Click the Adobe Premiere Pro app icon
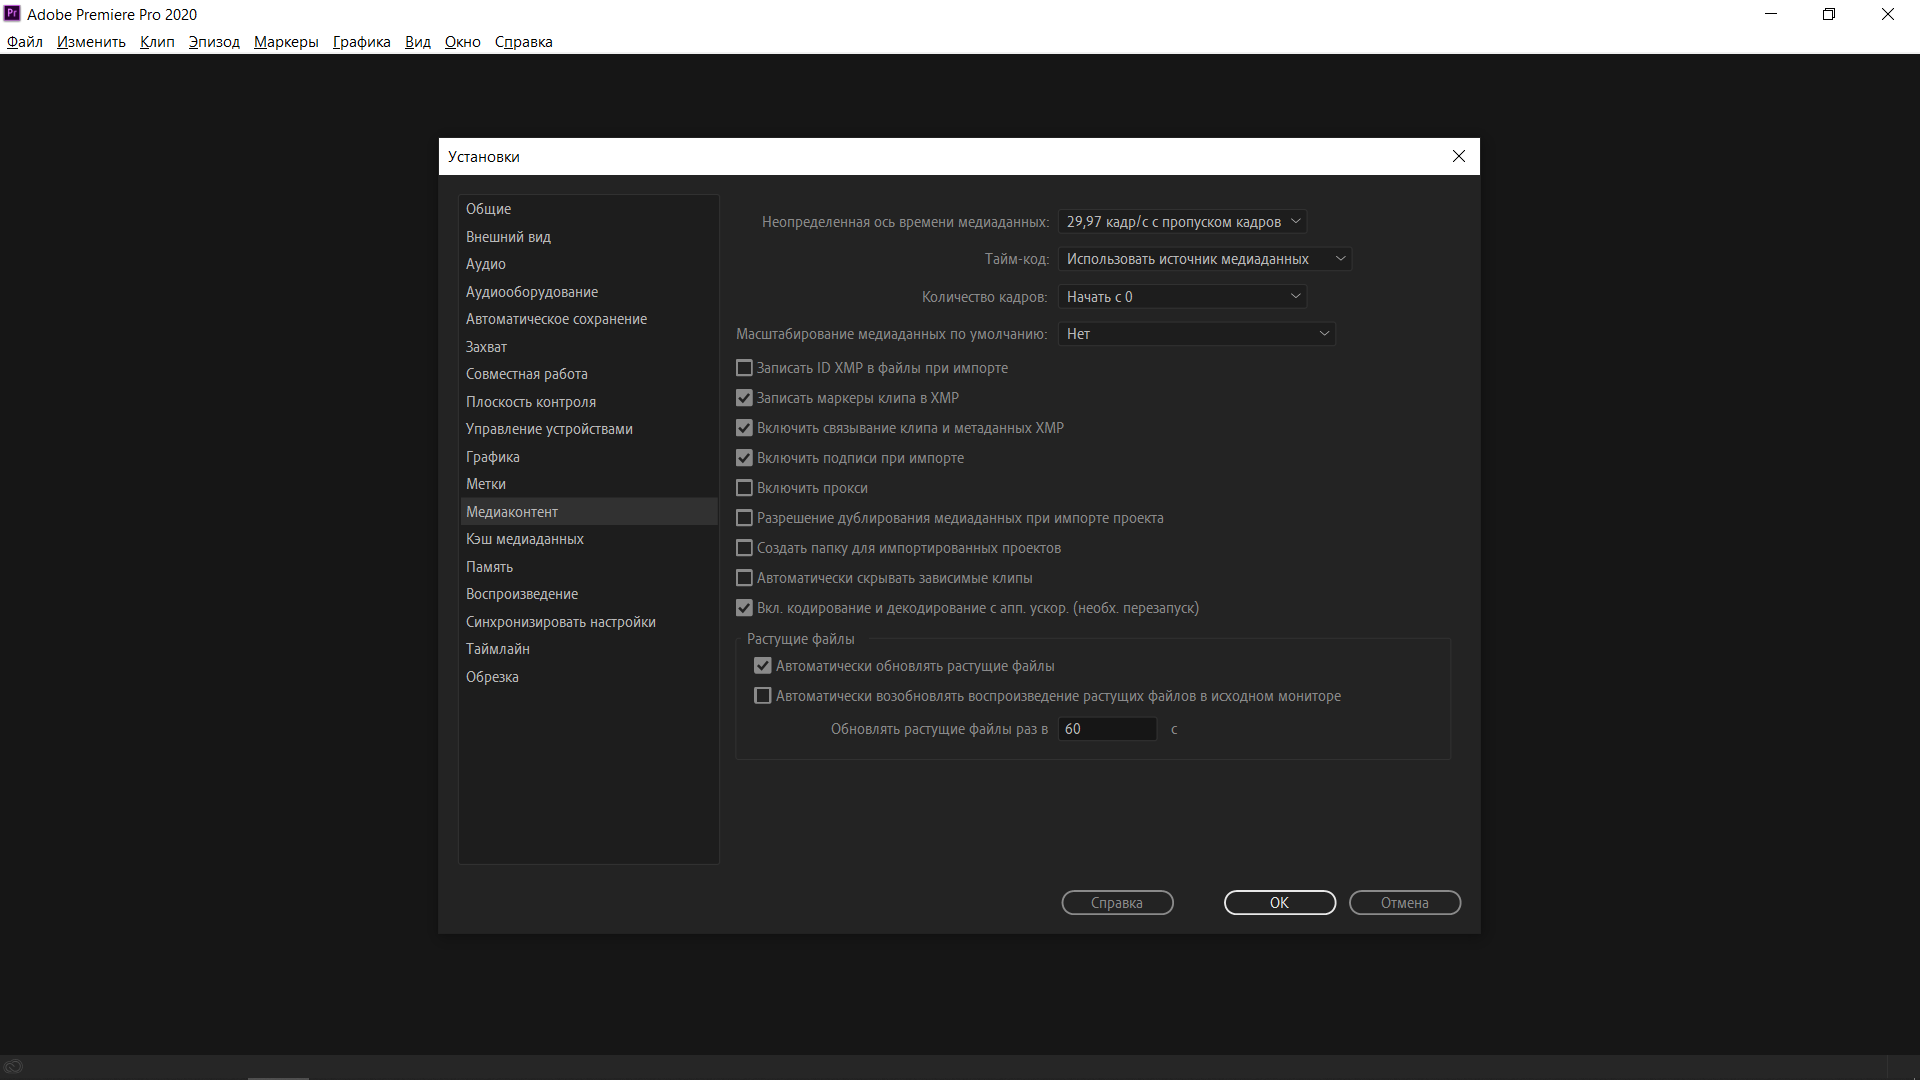 point(12,14)
